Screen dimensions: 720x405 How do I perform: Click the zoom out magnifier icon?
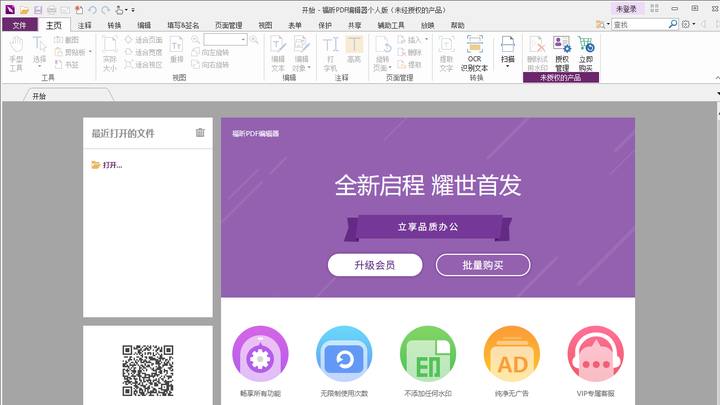(x=196, y=40)
